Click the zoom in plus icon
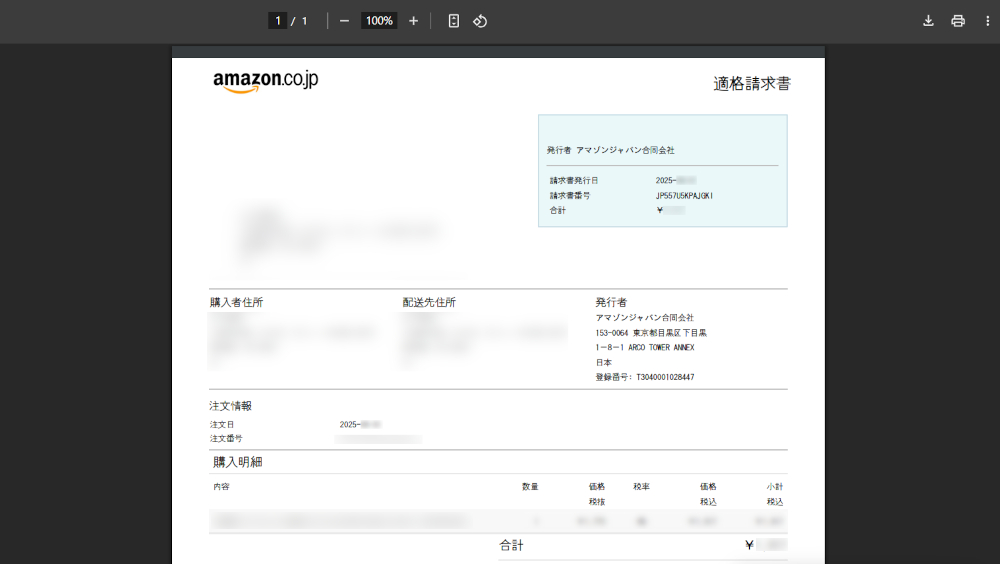Screen dimensions: 1000x564 pyautogui.click(x=413, y=21)
